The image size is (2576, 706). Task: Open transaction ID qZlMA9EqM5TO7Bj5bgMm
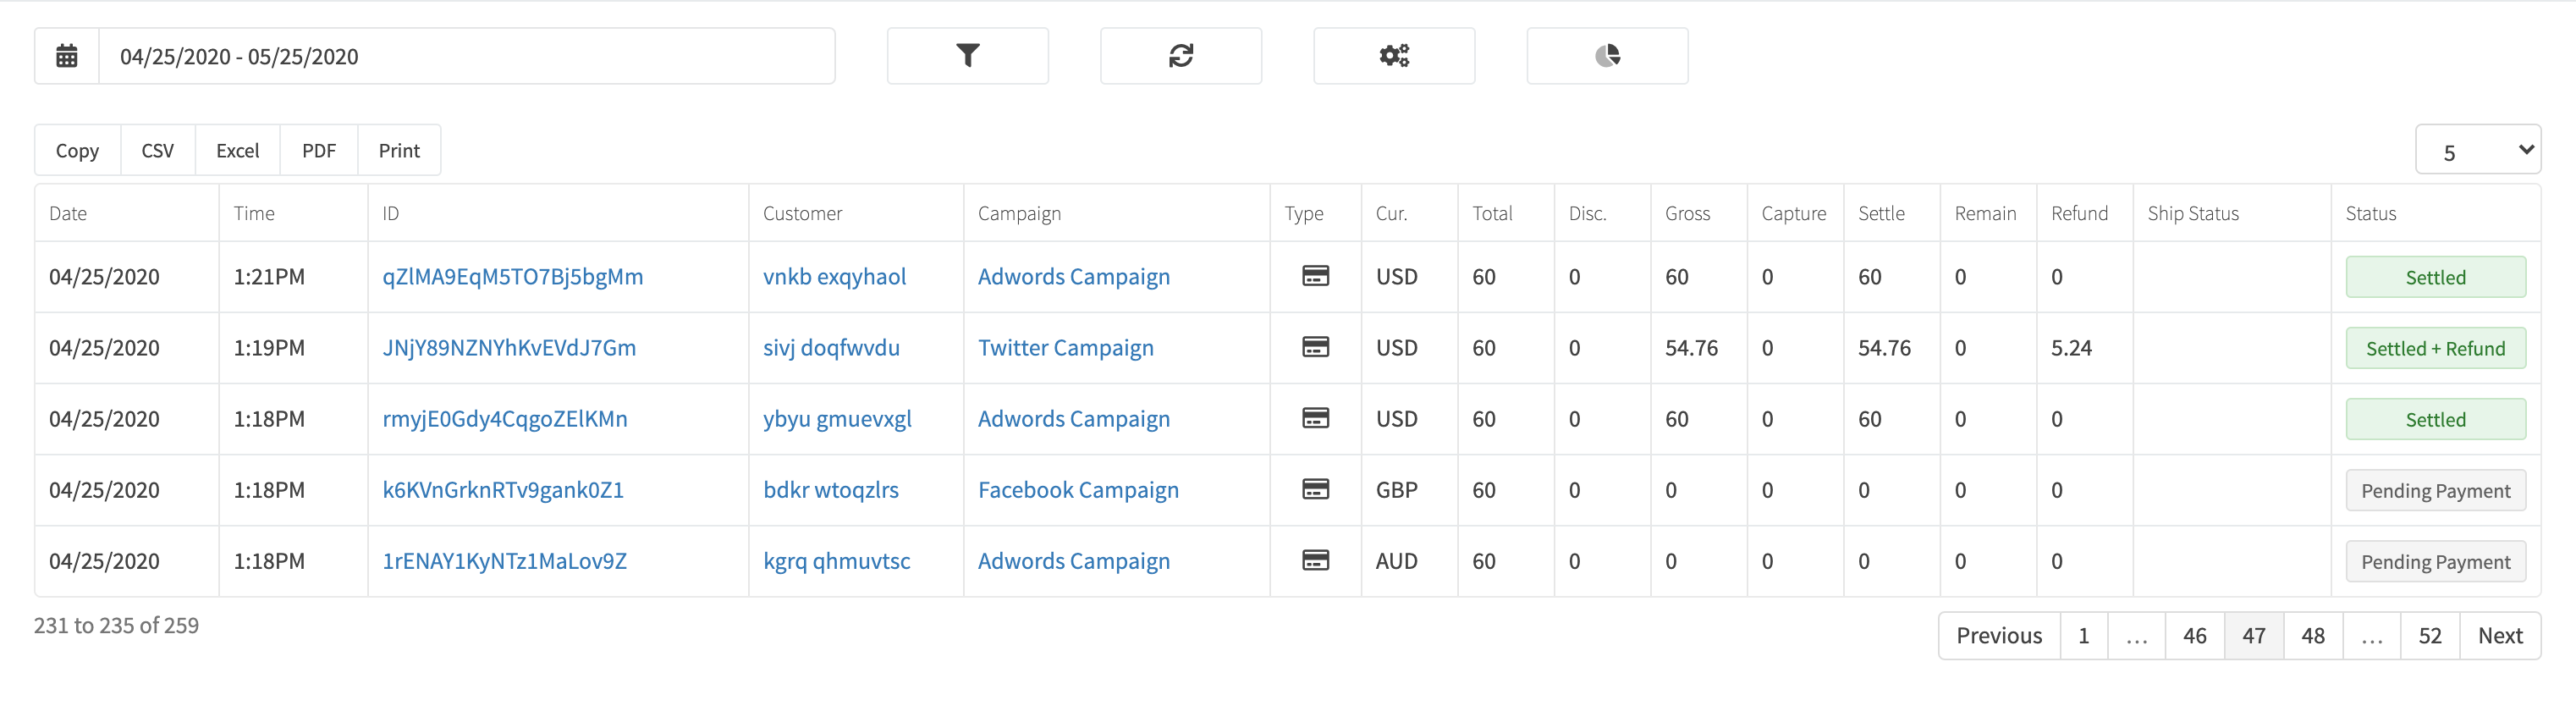pos(513,277)
